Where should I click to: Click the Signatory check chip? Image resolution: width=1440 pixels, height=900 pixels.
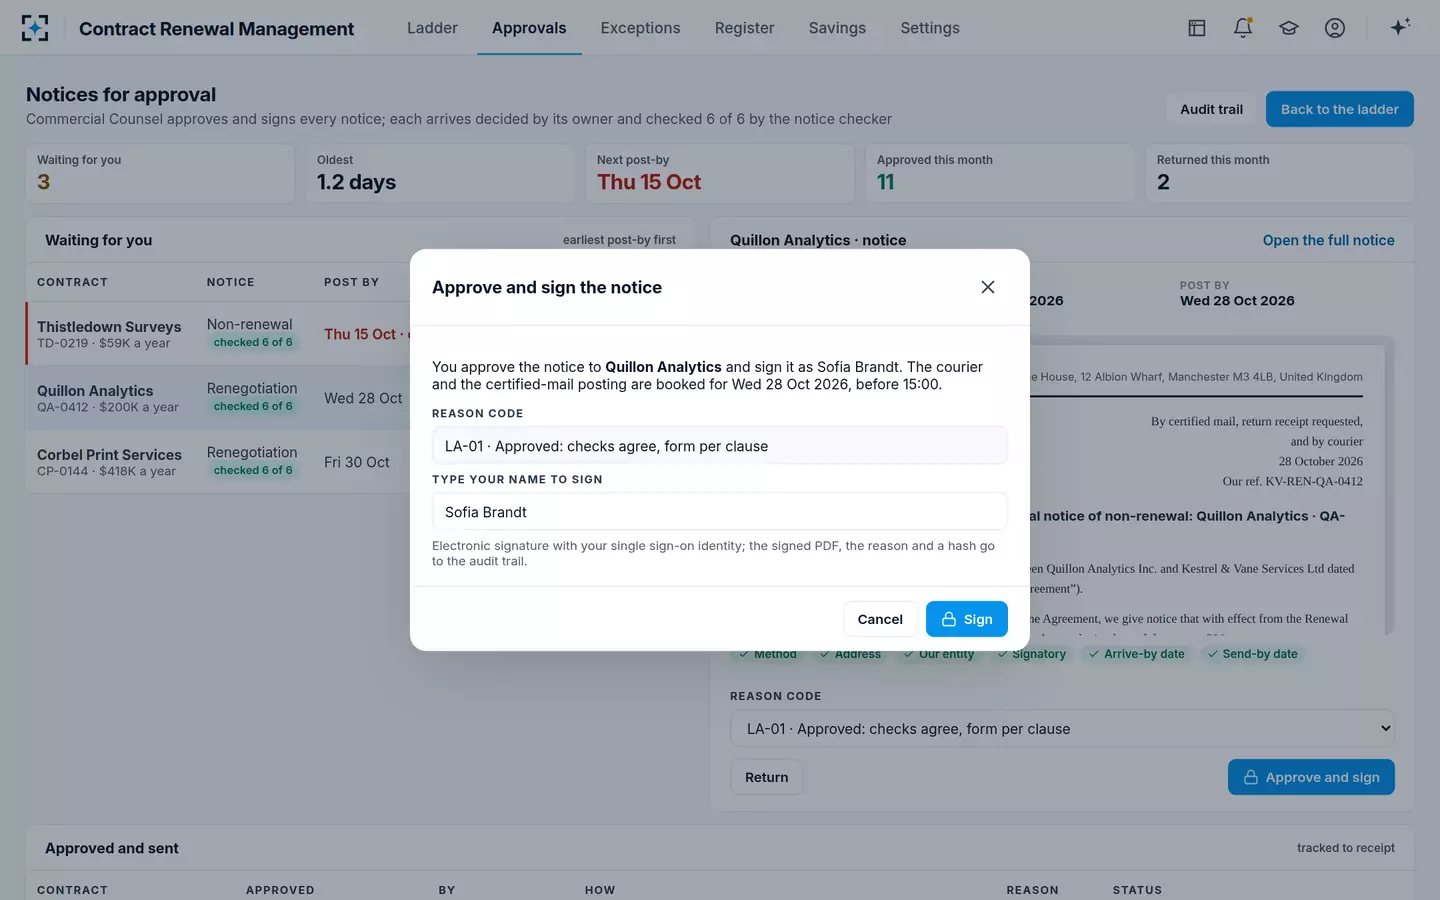click(1031, 654)
